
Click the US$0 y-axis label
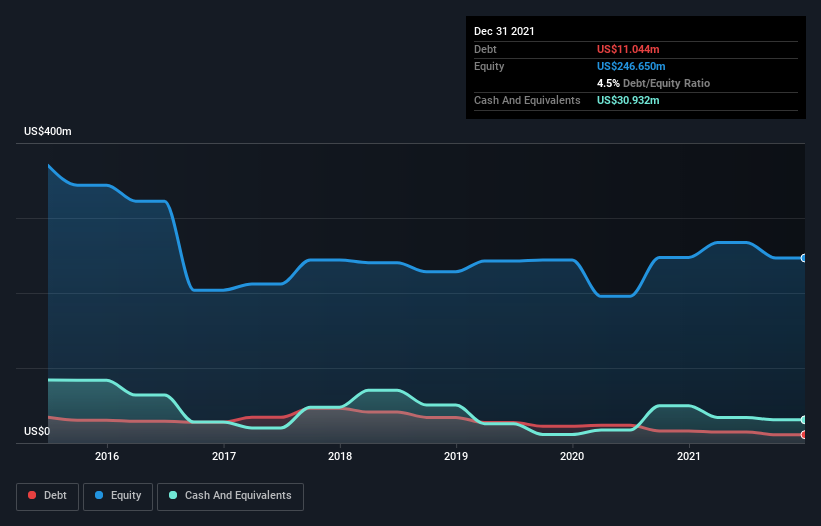[37, 431]
